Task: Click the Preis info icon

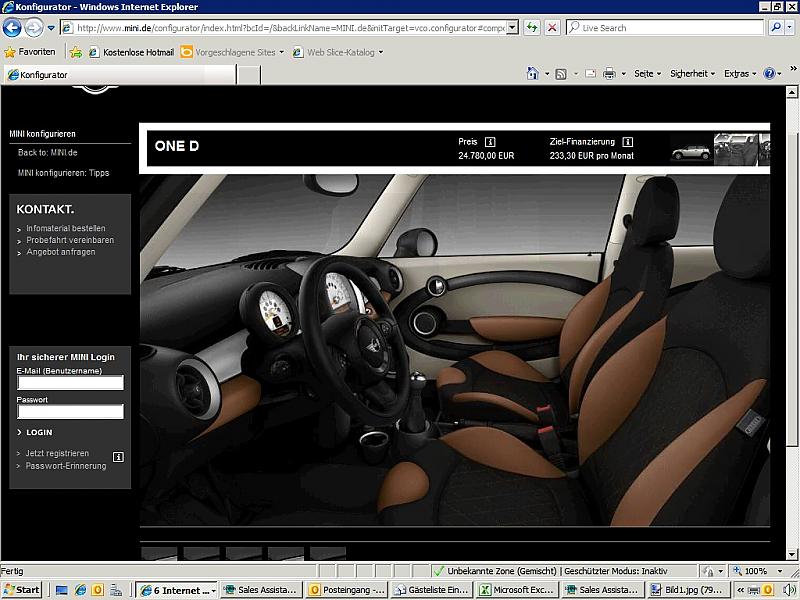Action: pos(490,142)
